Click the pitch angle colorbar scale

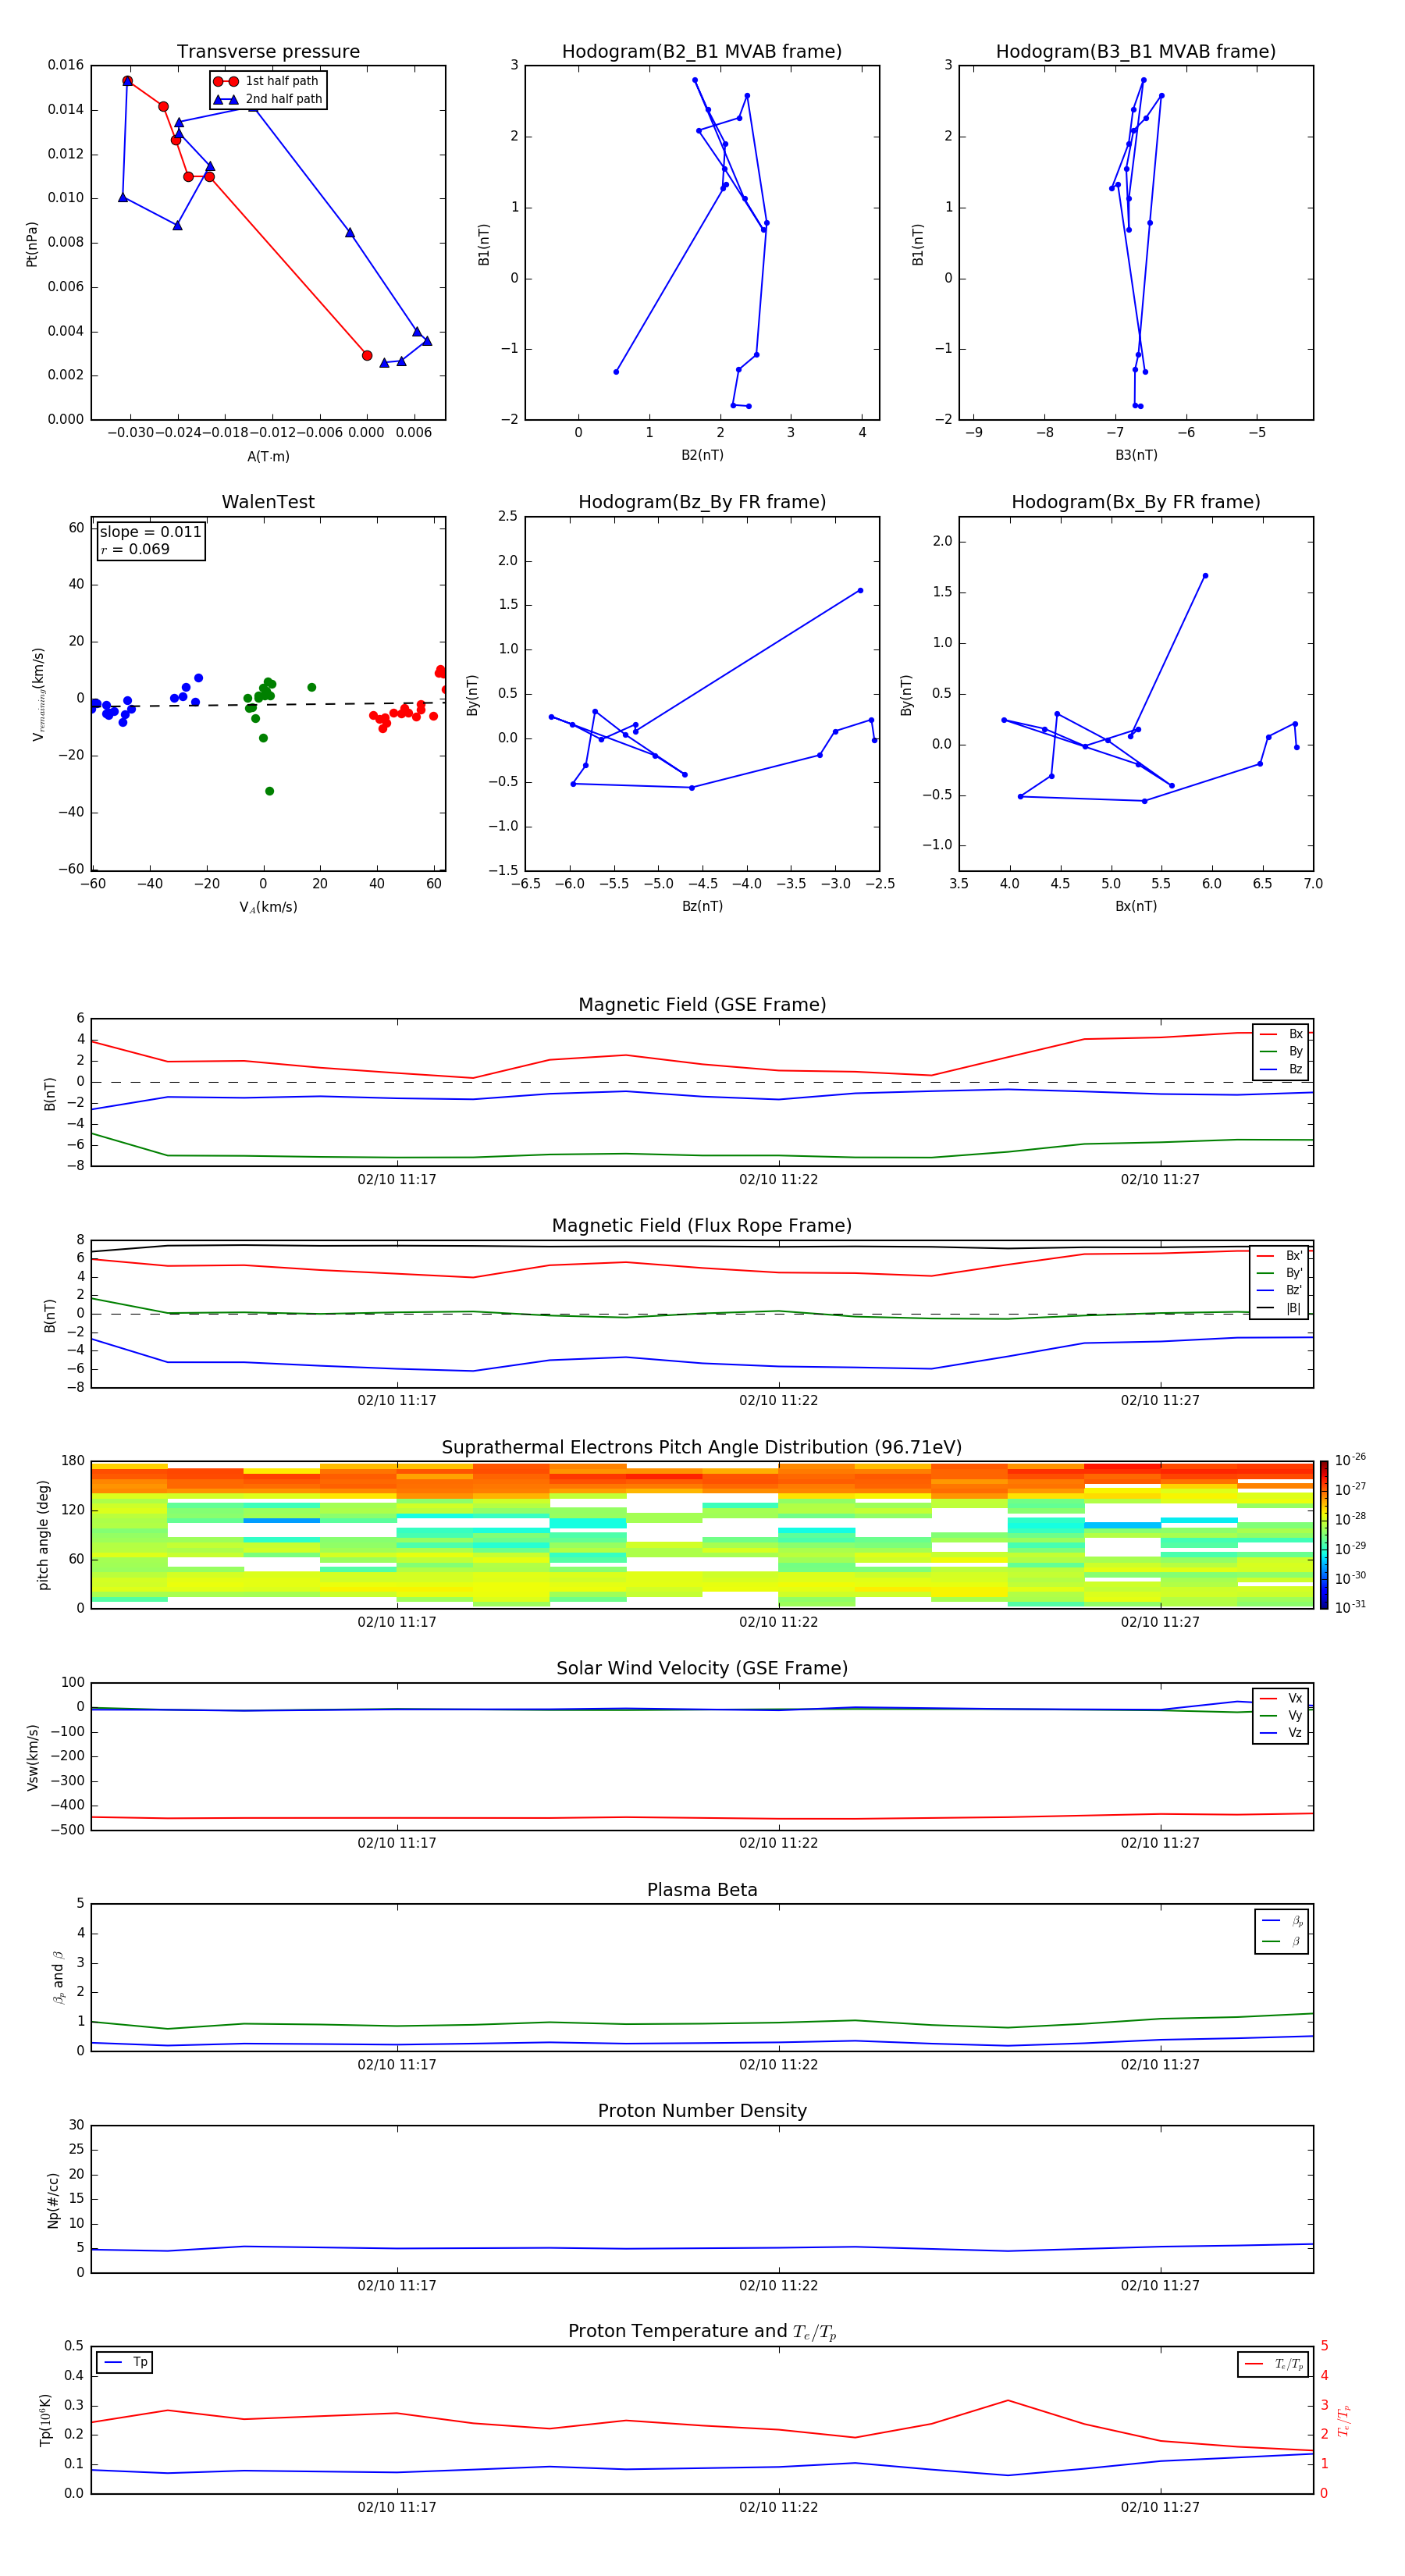click(1324, 1535)
